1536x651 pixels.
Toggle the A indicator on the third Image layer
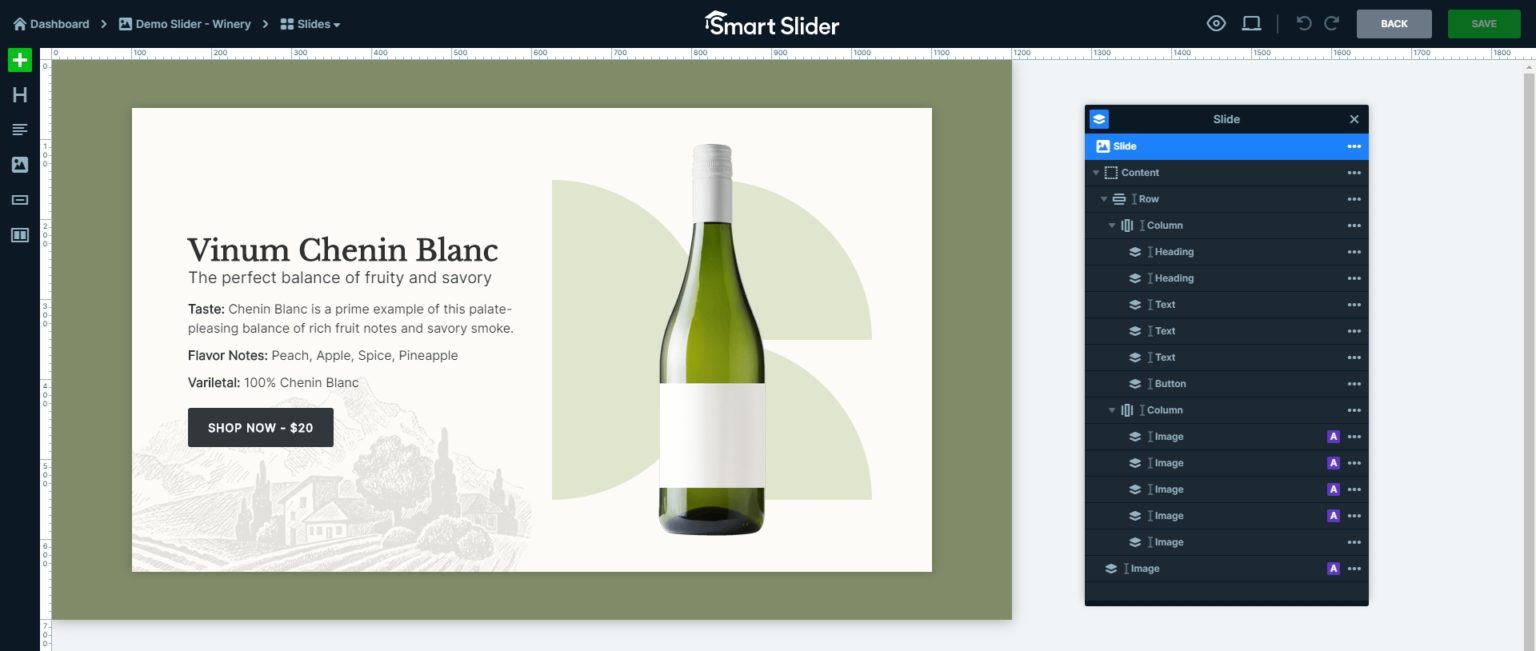1333,489
